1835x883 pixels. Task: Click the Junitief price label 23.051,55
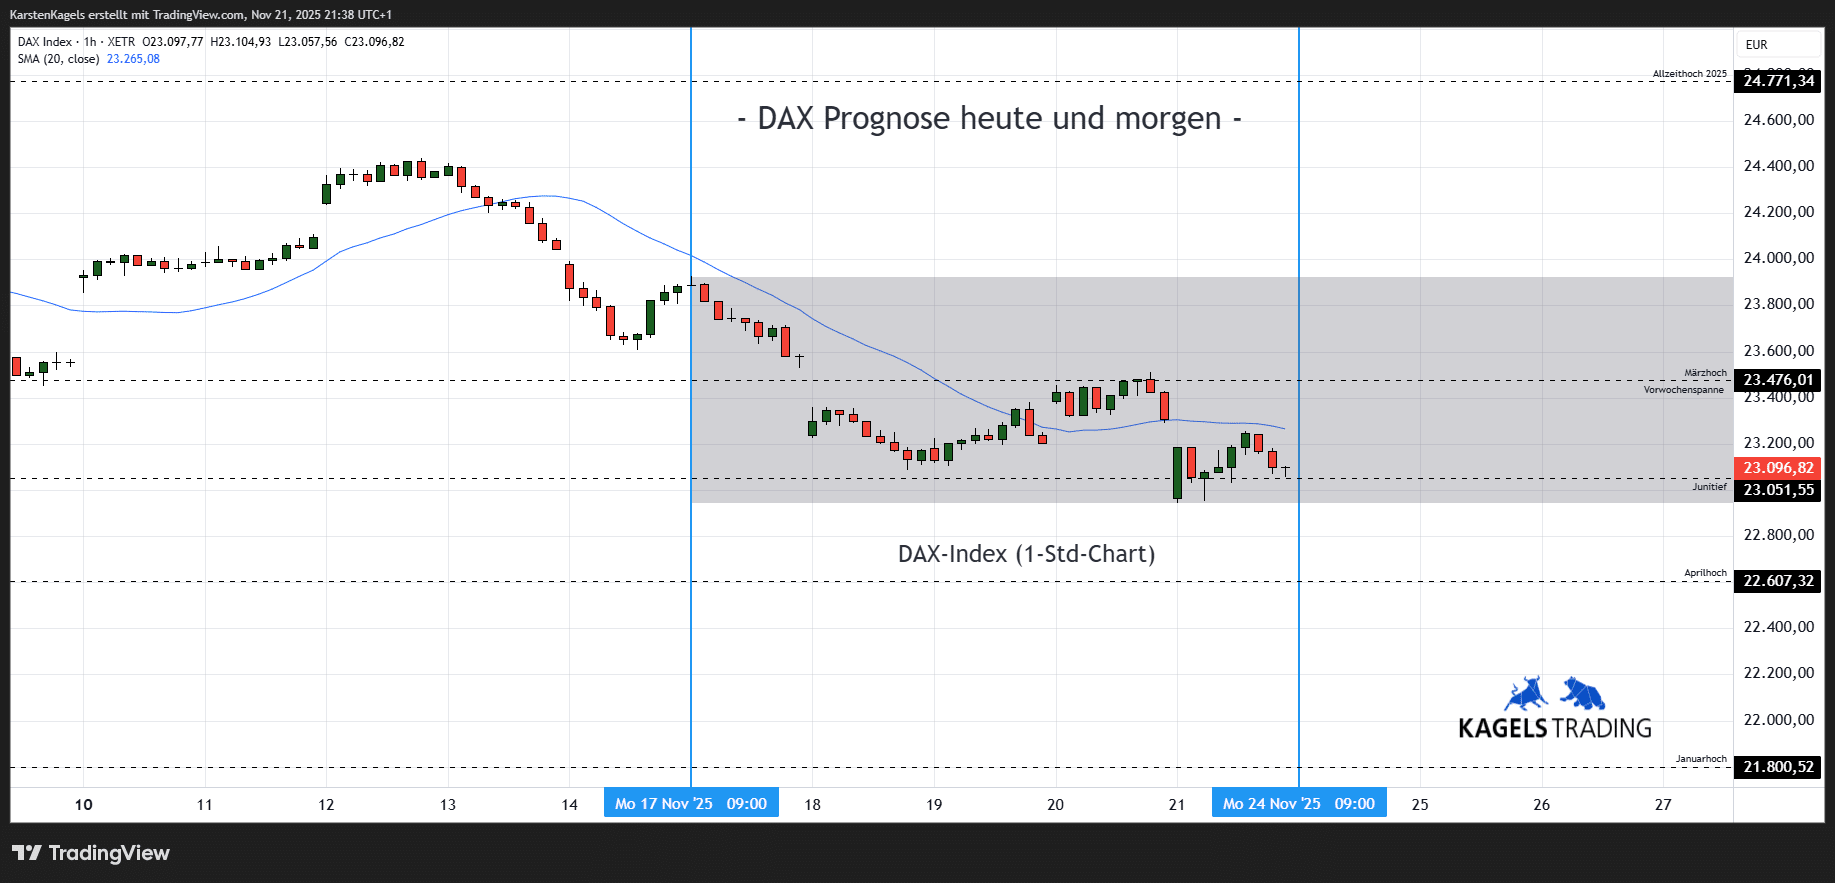pyautogui.click(x=1777, y=490)
